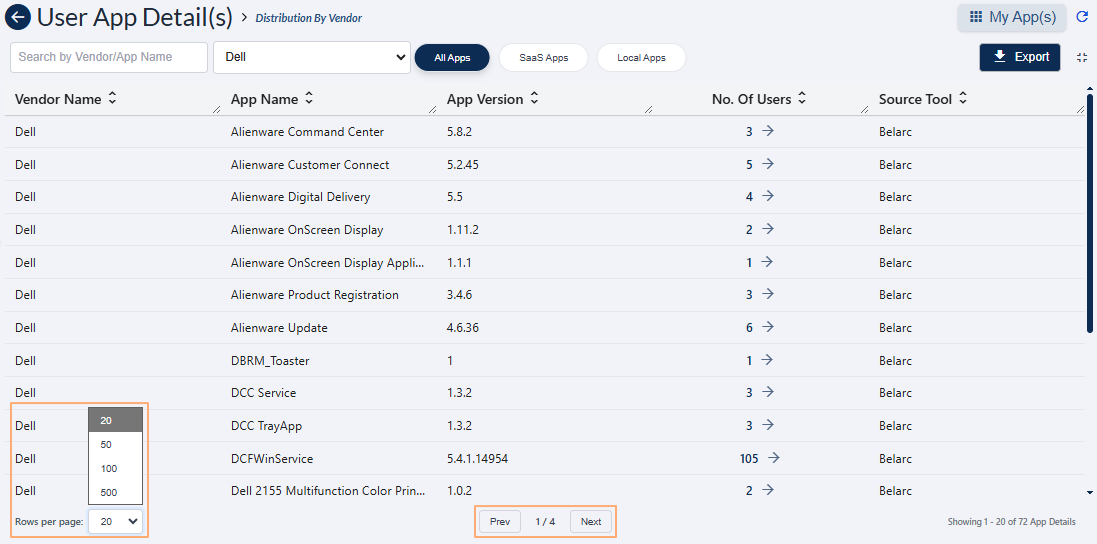
Task: Open users arrow for DCC TrayApp
Action: click(x=767, y=424)
